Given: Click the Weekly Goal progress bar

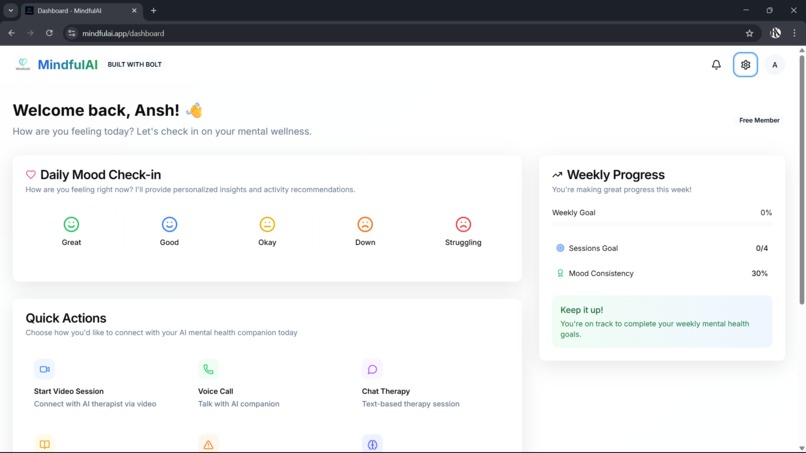Looking at the screenshot, I should pyautogui.click(x=662, y=225).
